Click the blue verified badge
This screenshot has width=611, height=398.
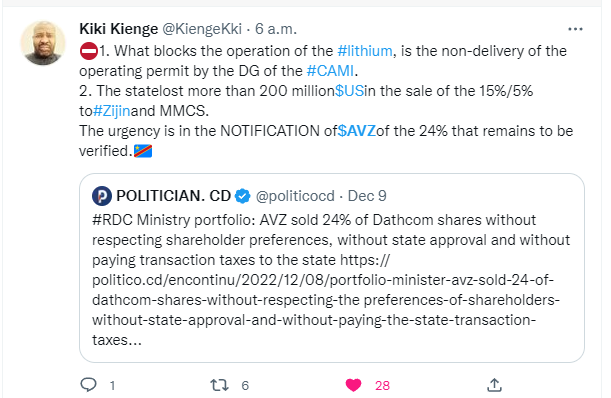pyautogui.click(x=243, y=196)
